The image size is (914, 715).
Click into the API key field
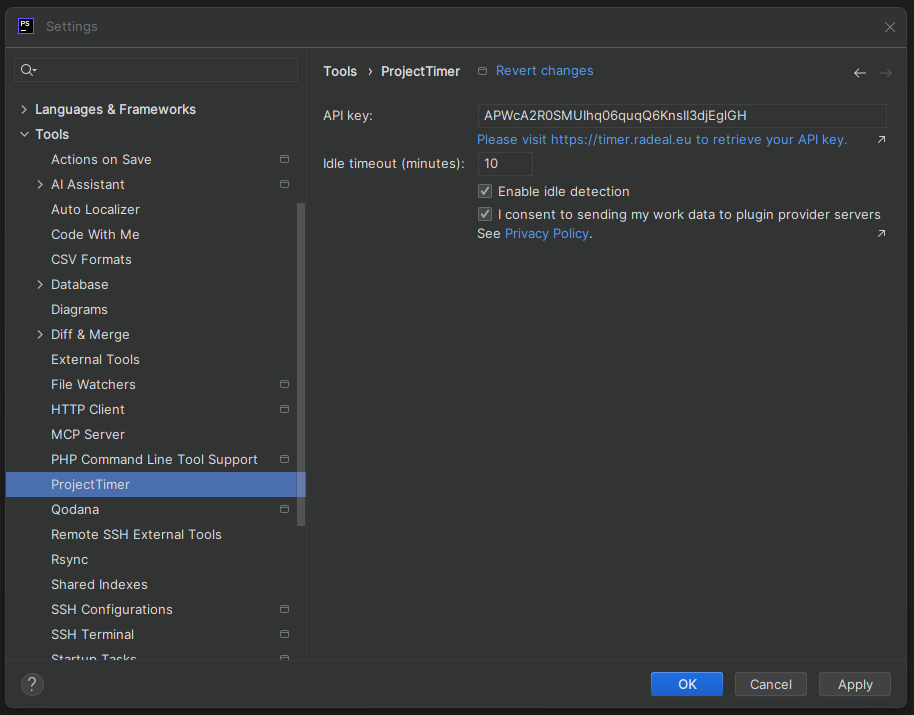pos(682,115)
